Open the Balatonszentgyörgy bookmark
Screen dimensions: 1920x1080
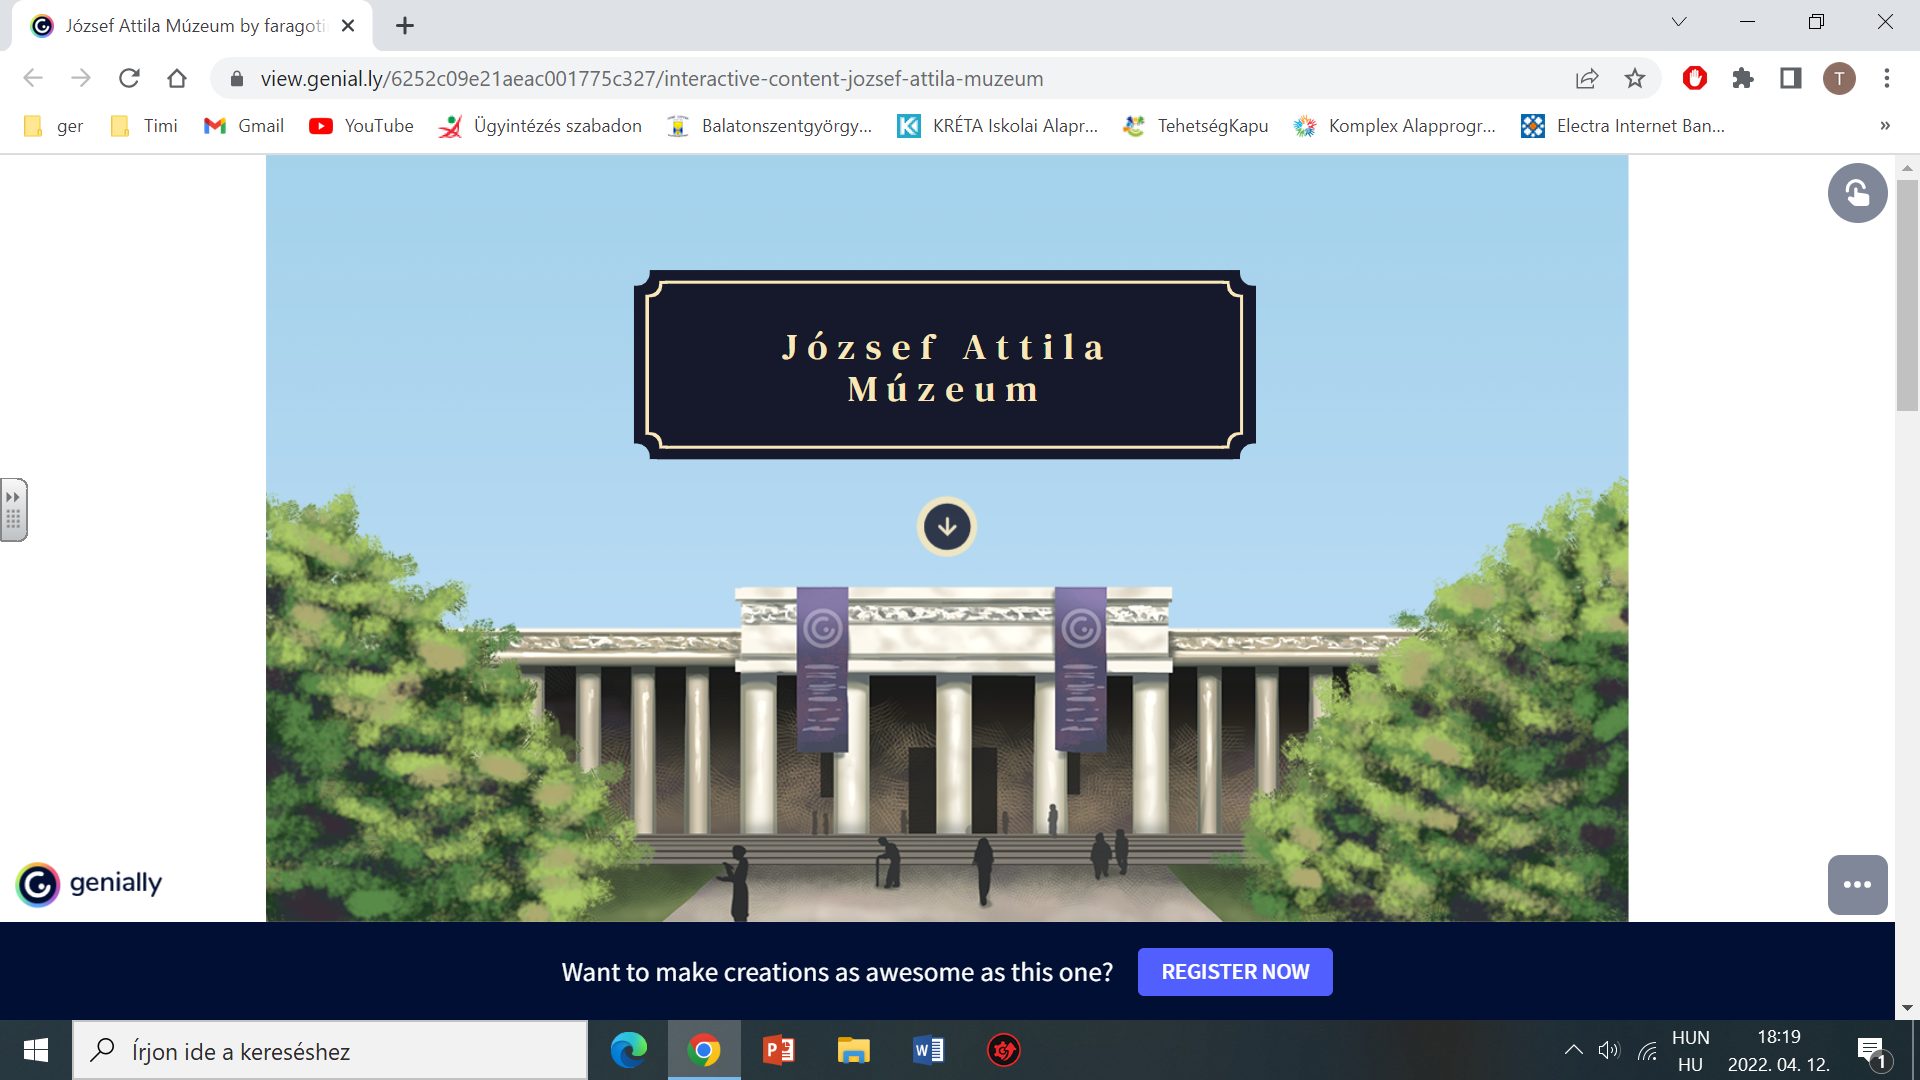[770, 126]
